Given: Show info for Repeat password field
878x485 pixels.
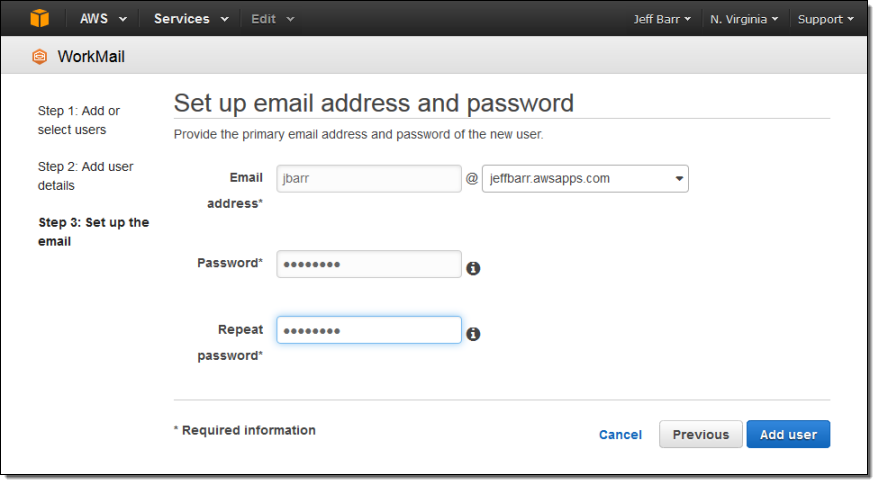Looking at the screenshot, I should [x=474, y=334].
